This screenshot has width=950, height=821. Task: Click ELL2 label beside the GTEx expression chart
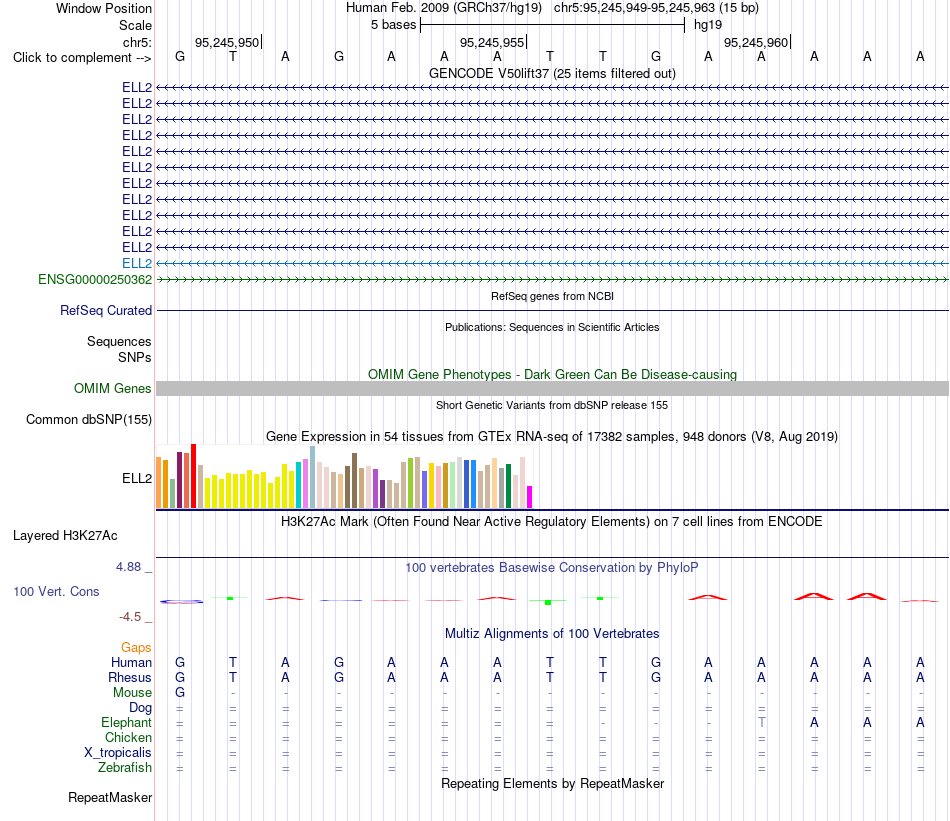click(137, 479)
